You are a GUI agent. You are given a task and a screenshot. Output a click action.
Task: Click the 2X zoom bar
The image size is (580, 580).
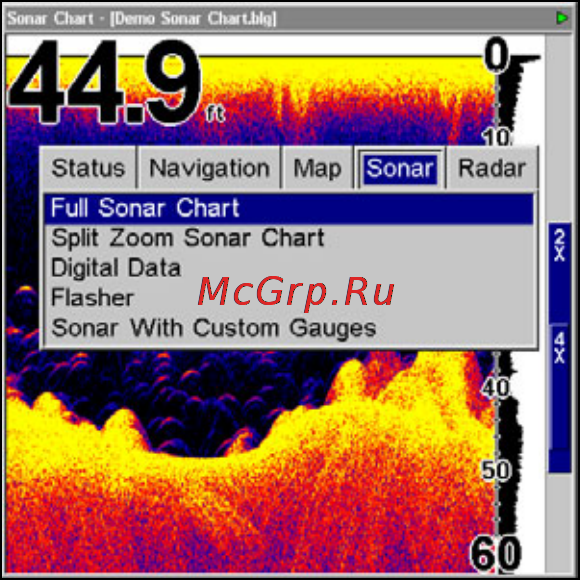[x=560, y=273]
